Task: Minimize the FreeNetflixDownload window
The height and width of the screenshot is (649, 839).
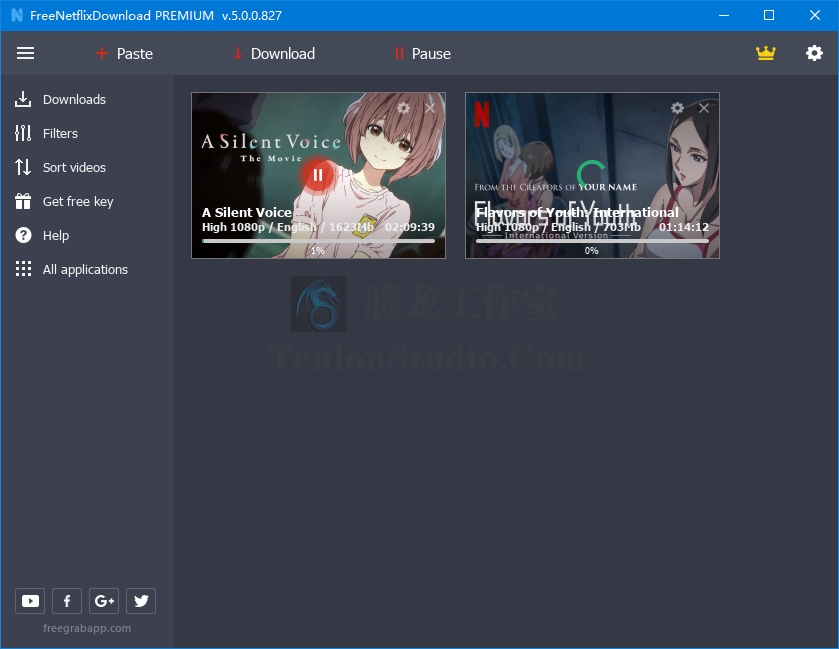Action: pyautogui.click(x=724, y=15)
